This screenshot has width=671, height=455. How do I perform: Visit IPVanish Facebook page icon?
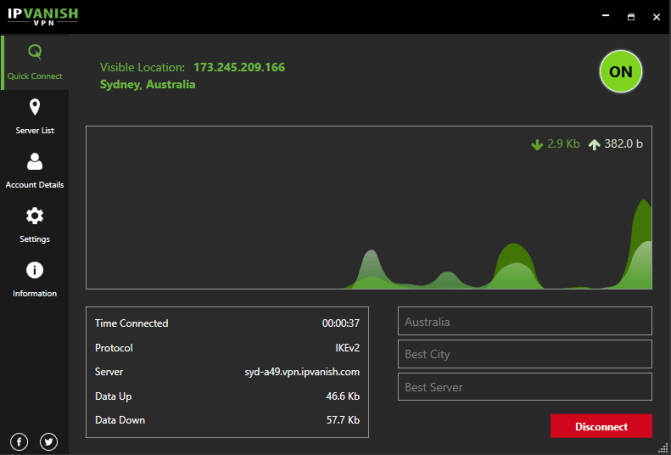click(x=19, y=442)
